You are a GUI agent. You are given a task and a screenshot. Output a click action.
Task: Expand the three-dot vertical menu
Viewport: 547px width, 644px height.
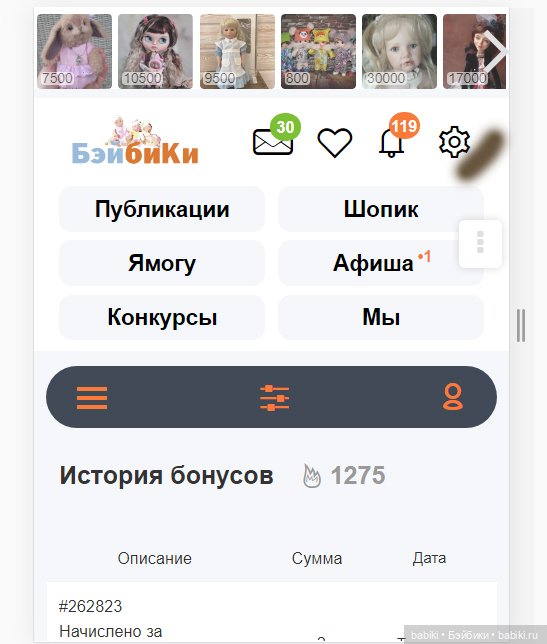[x=480, y=244]
